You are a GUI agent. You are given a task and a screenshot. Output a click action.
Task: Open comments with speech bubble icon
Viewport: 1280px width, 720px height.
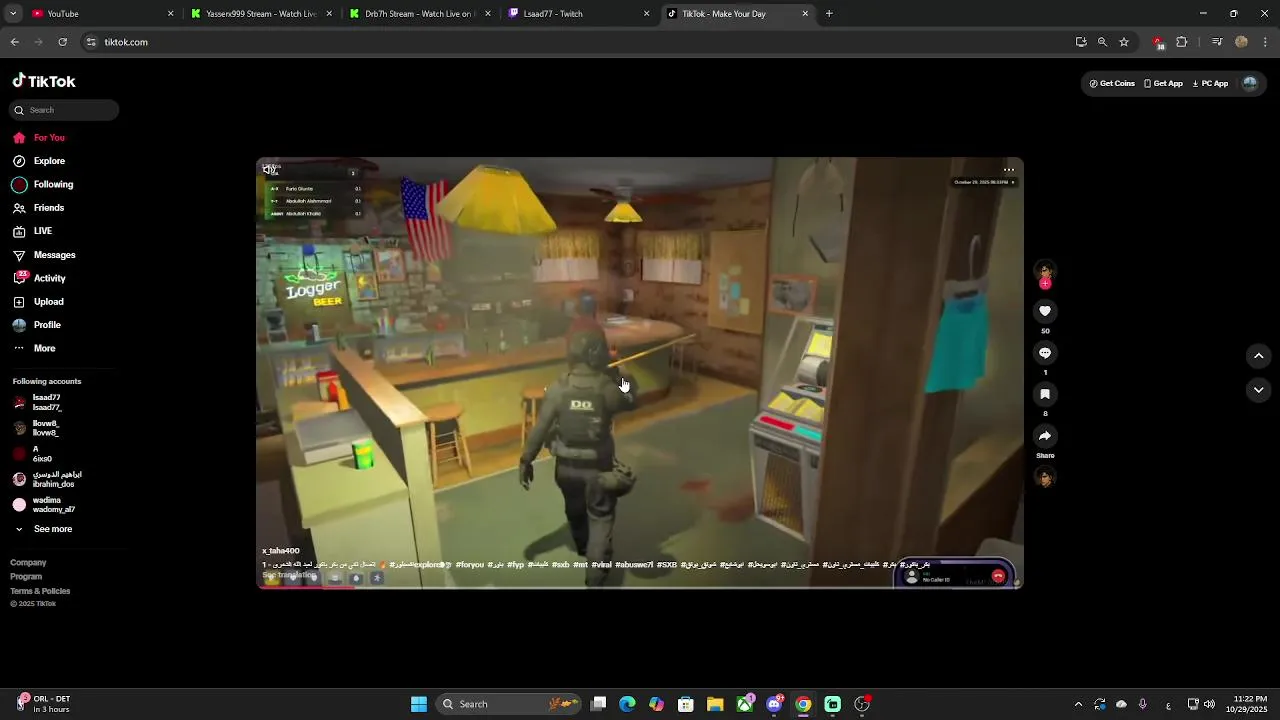click(1045, 353)
